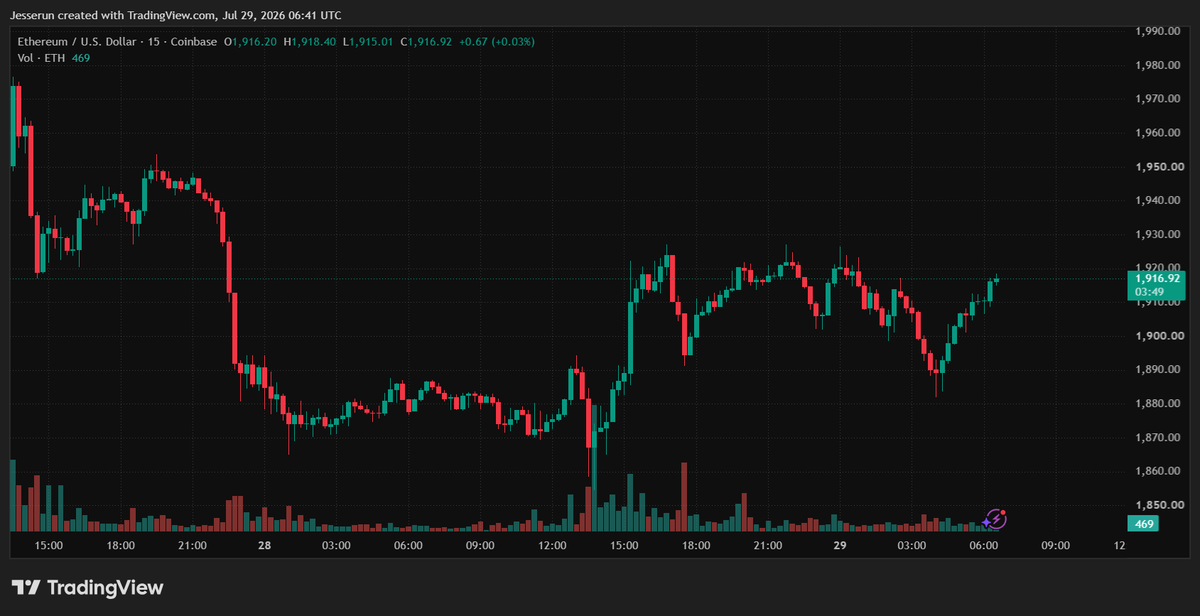This screenshot has height=616, width=1200.
Task: Click the 1,880.00 price axis label
Action: [x=1160, y=404]
